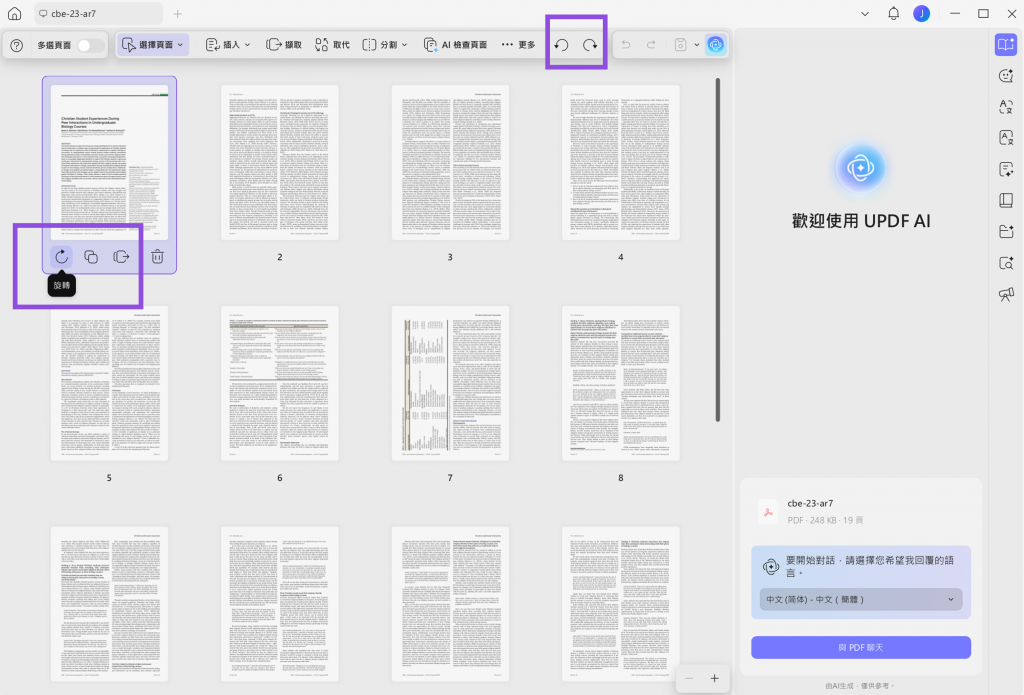Open the folder tools sidebar icon
The image size is (1024, 695).
pos(1006,231)
